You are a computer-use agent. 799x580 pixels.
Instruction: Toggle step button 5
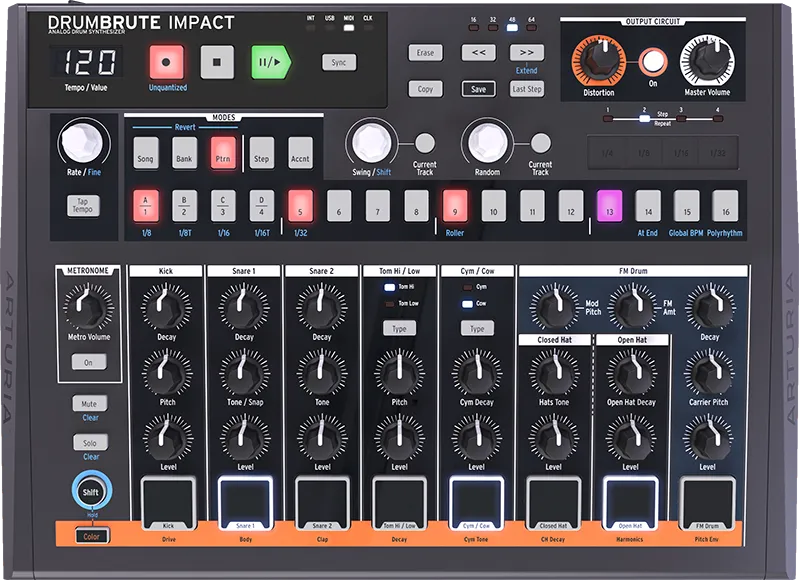click(300, 206)
